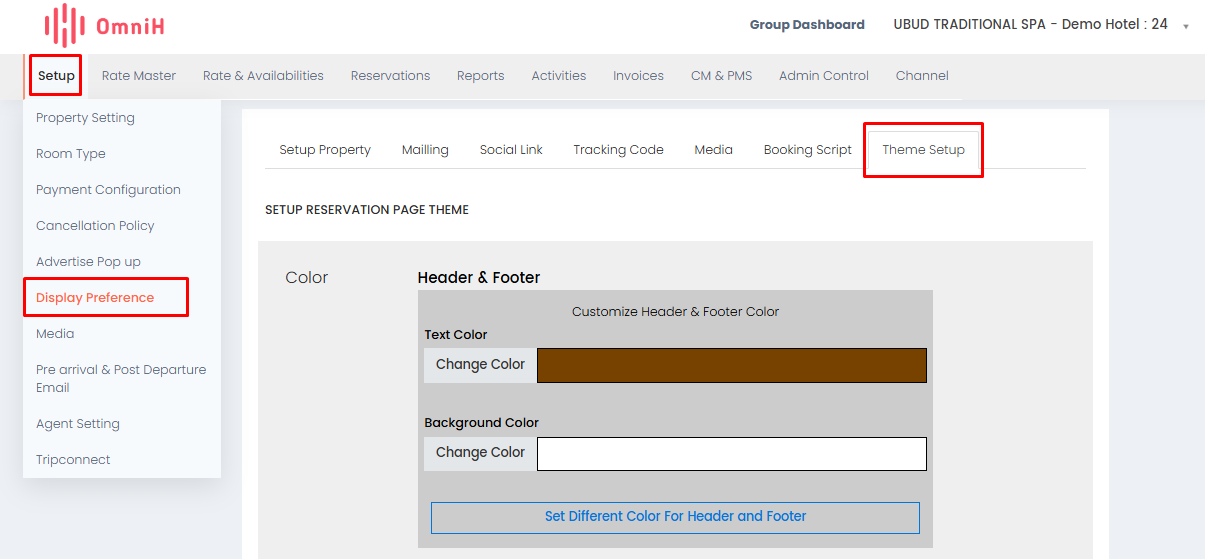Switch to Booking Script tab
This screenshot has height=559, width=1205.
click(x=808, y=150)
